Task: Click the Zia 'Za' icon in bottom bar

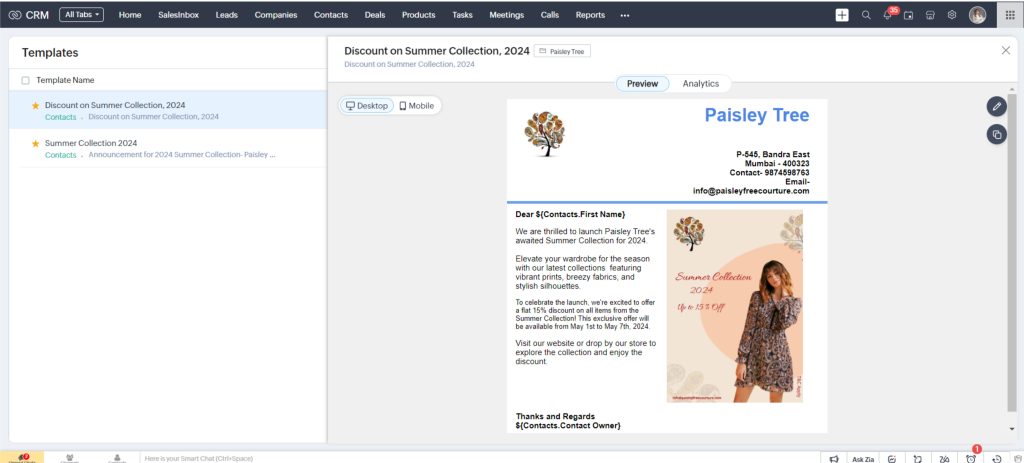Action: tap(944, 458)
